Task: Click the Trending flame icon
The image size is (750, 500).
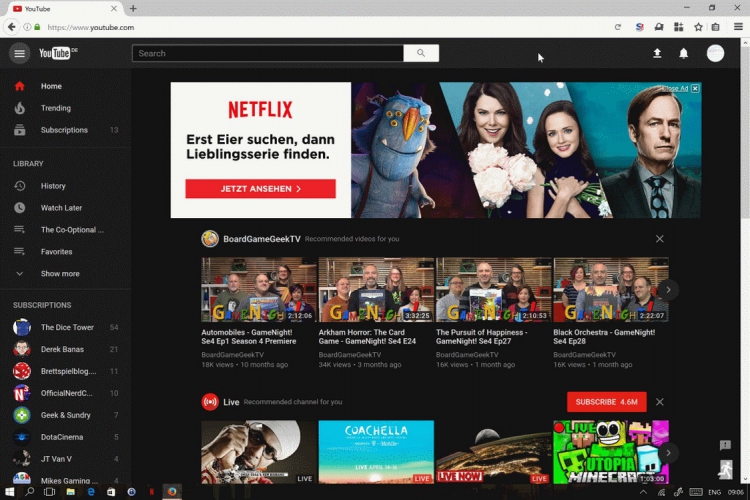Action: tap(20, 108)
